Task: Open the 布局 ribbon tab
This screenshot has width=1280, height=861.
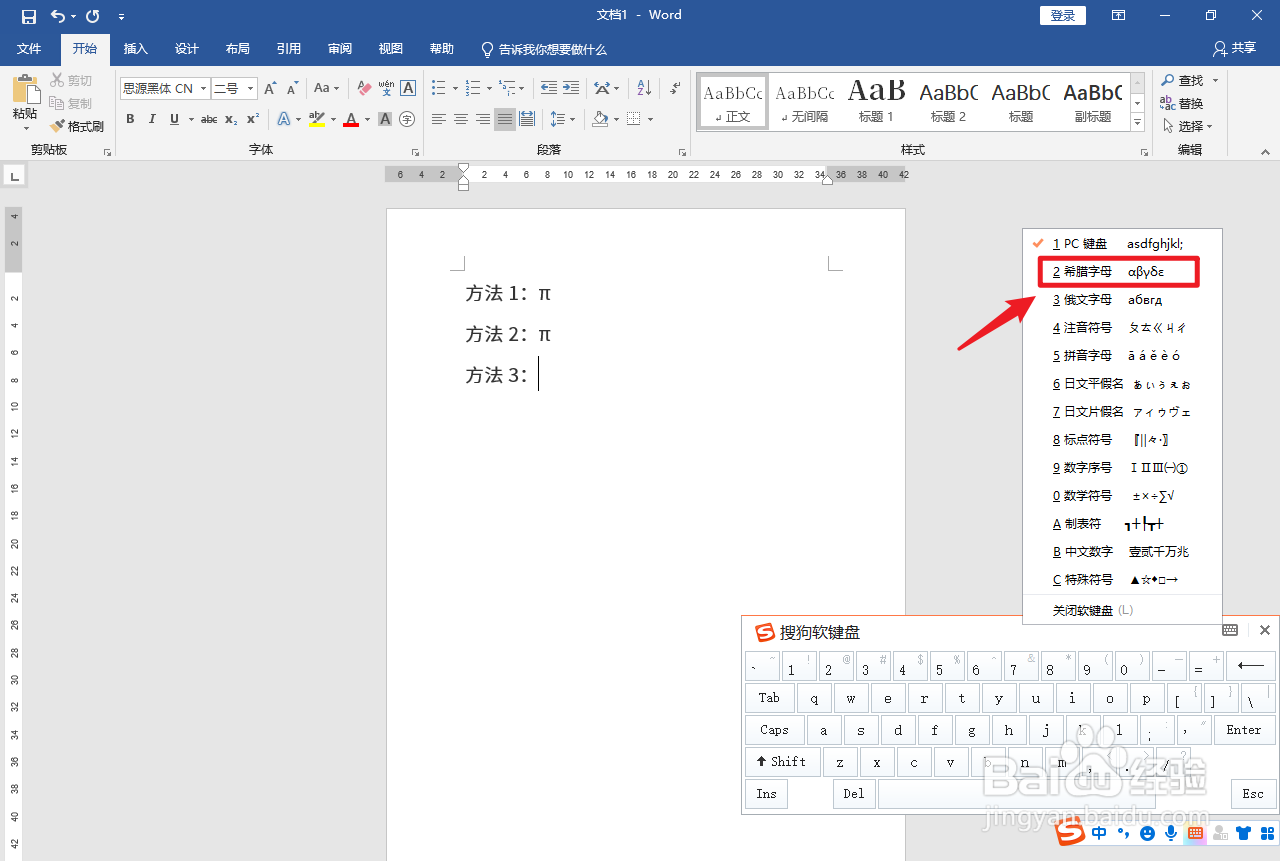Action: point(238,49)
